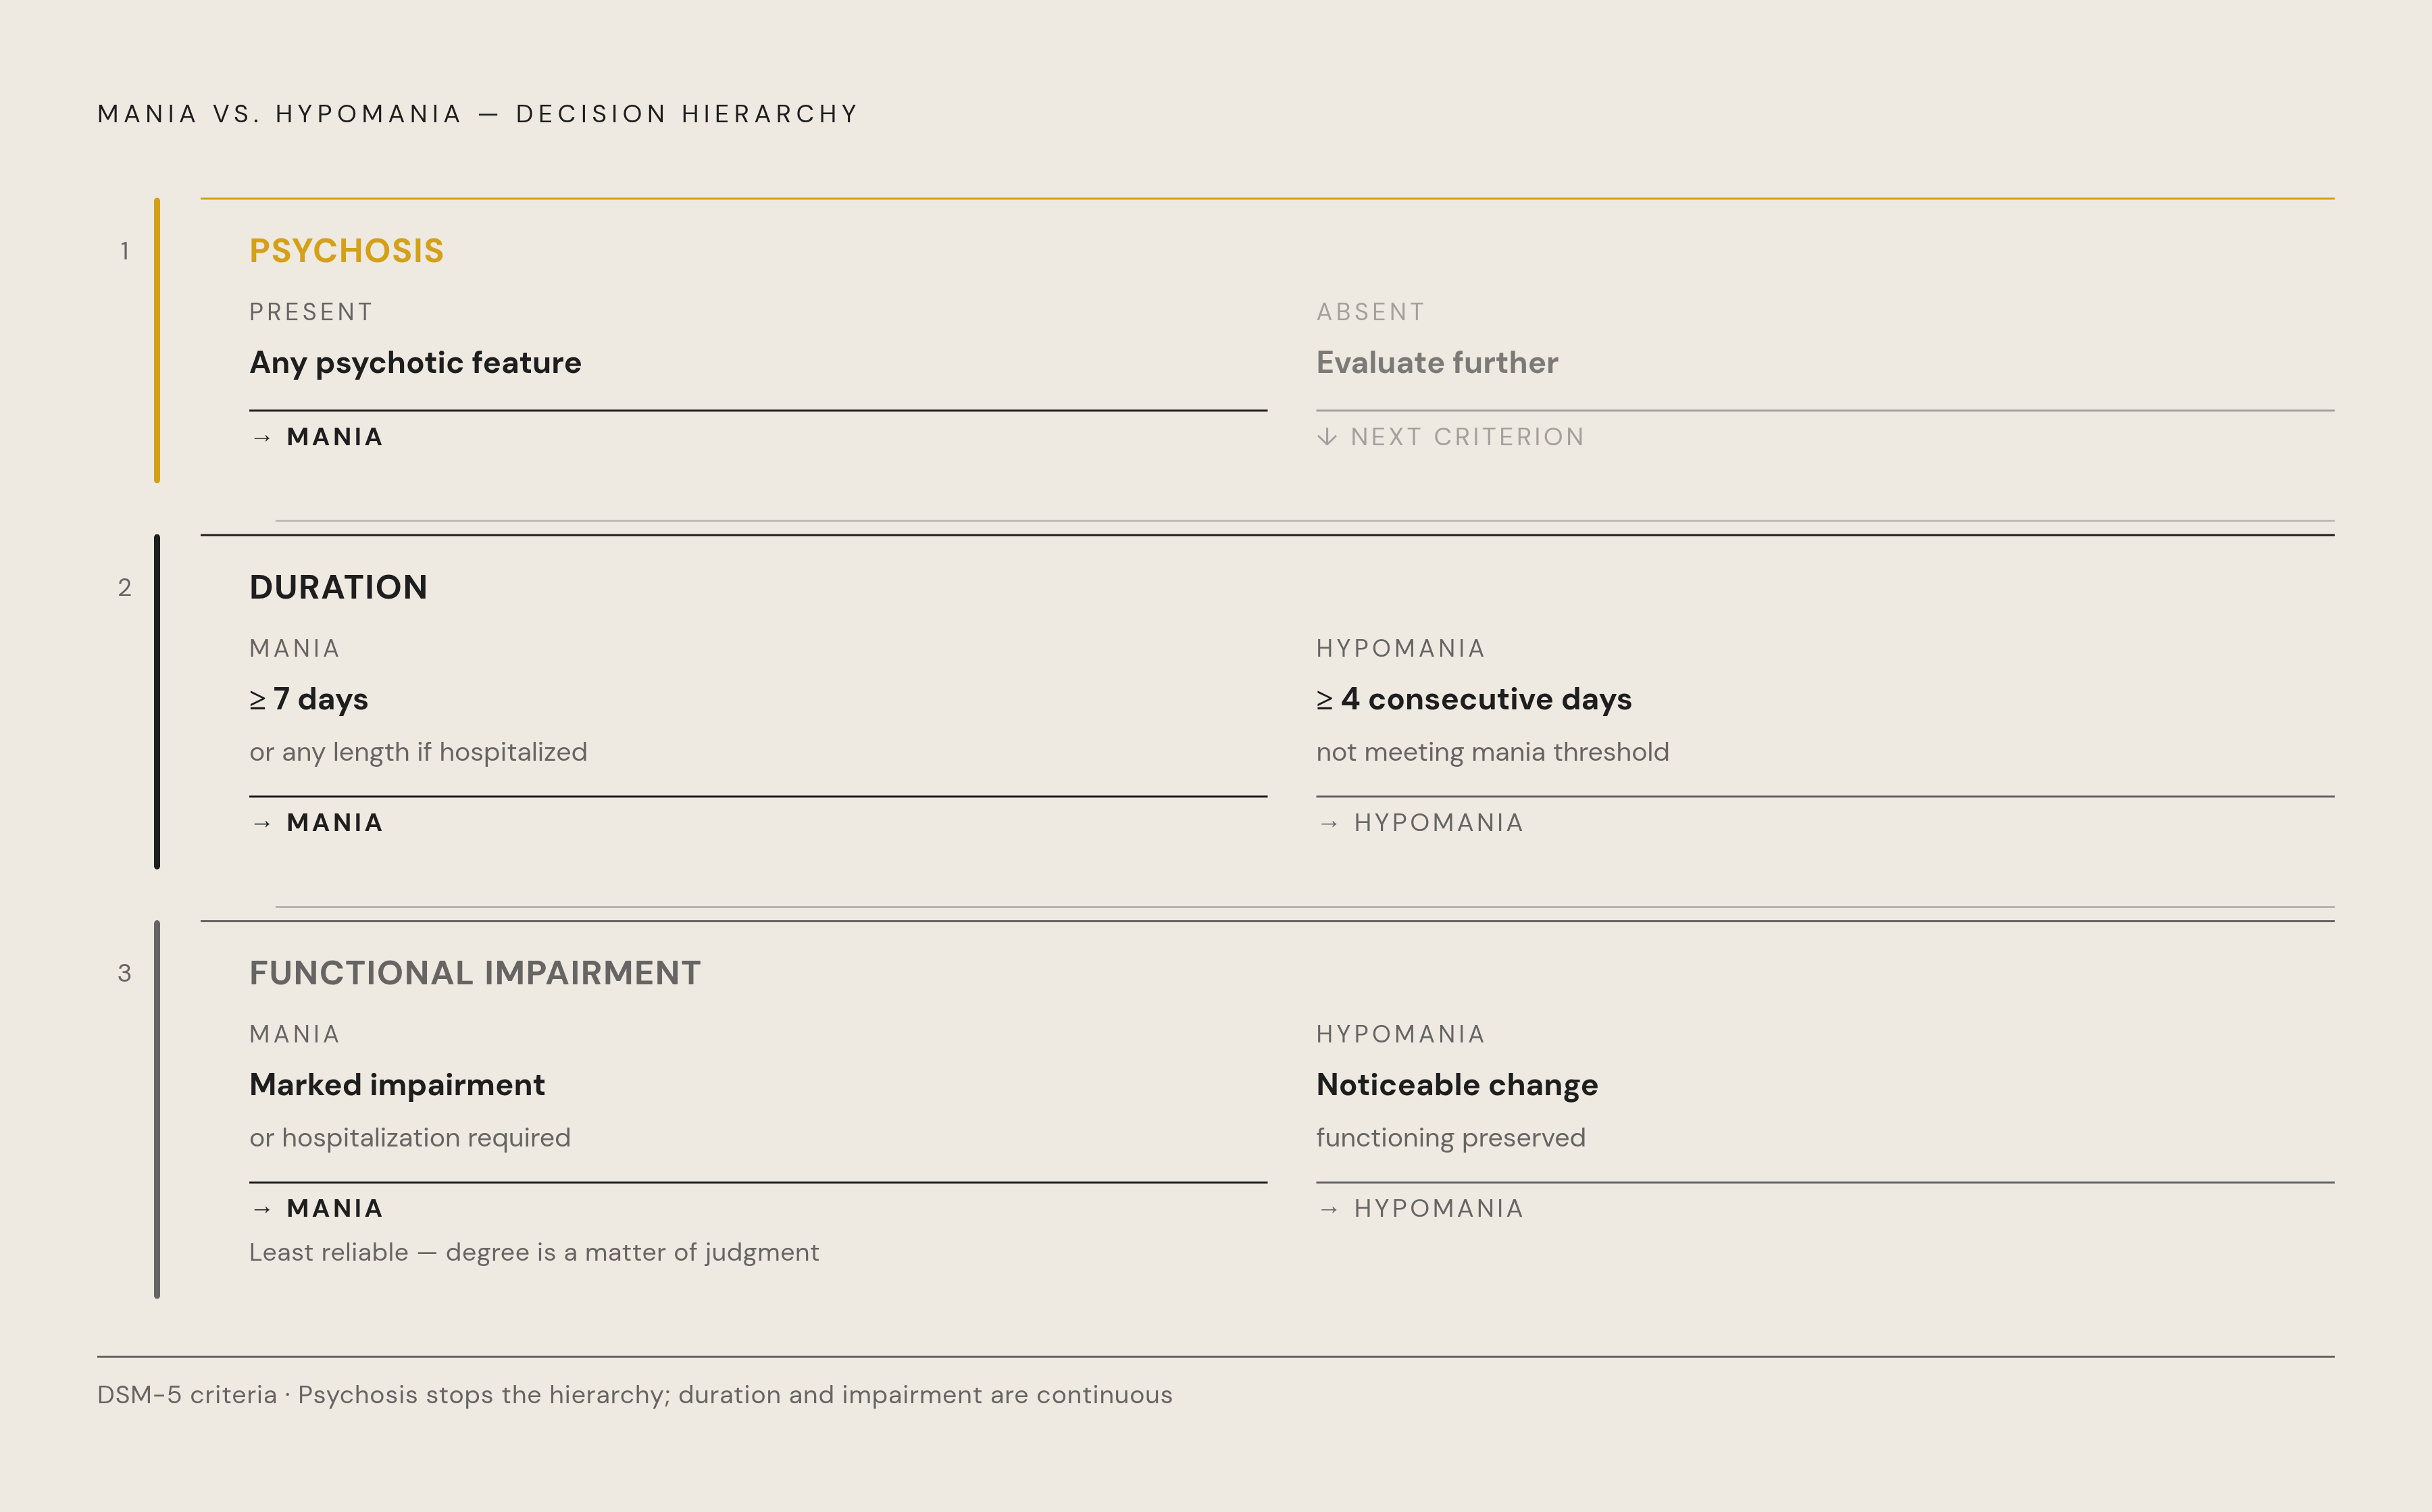
Task: Click the DSM-5 criteria footnote
Action: 635,1395
